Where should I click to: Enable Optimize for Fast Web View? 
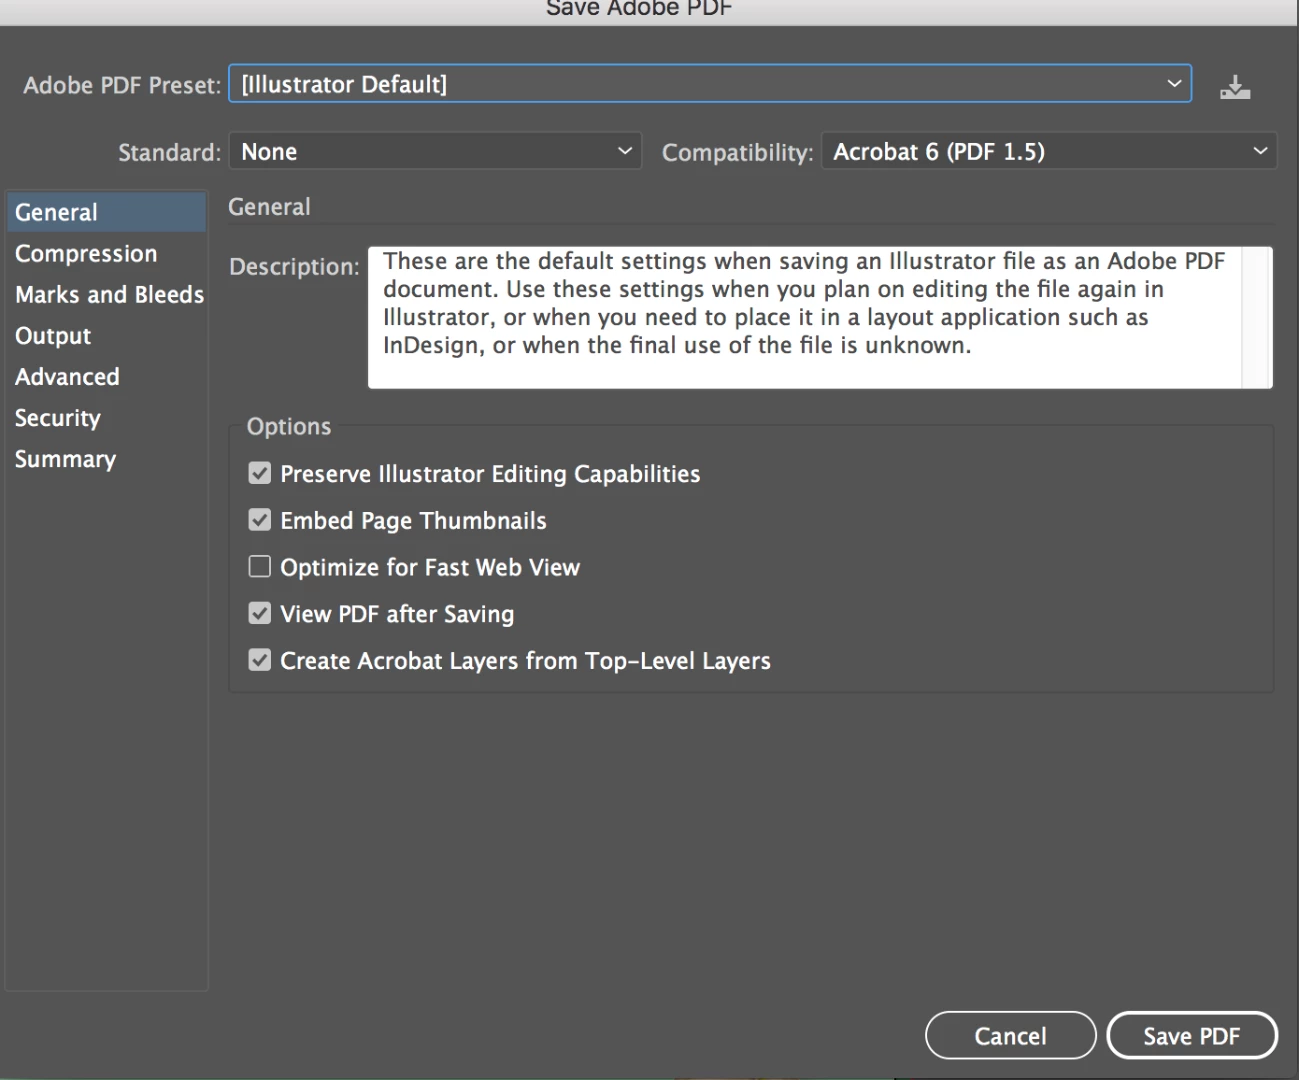pyautogui.click(x=260, y=567)
